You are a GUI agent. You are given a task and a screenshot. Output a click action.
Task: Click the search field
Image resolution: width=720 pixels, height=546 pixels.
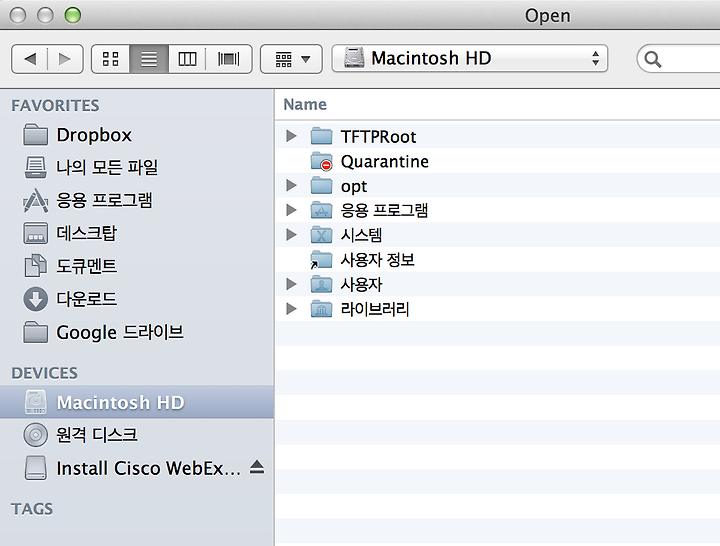click(x=679, y=59)
